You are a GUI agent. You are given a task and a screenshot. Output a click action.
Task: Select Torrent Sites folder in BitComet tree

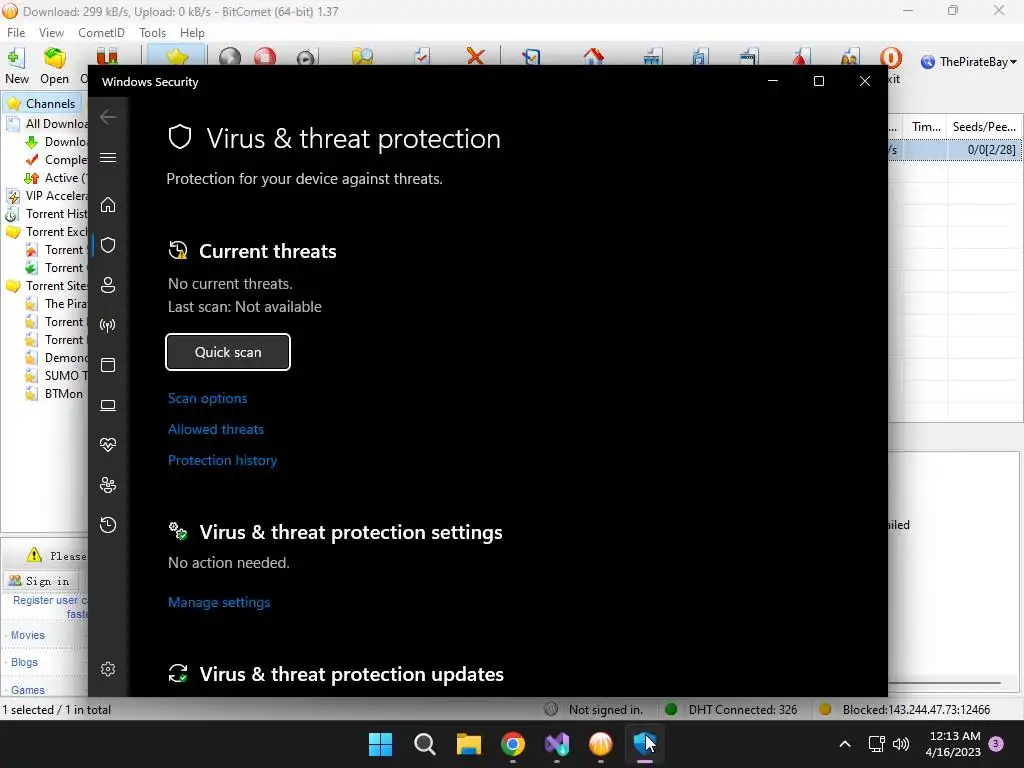47,285
